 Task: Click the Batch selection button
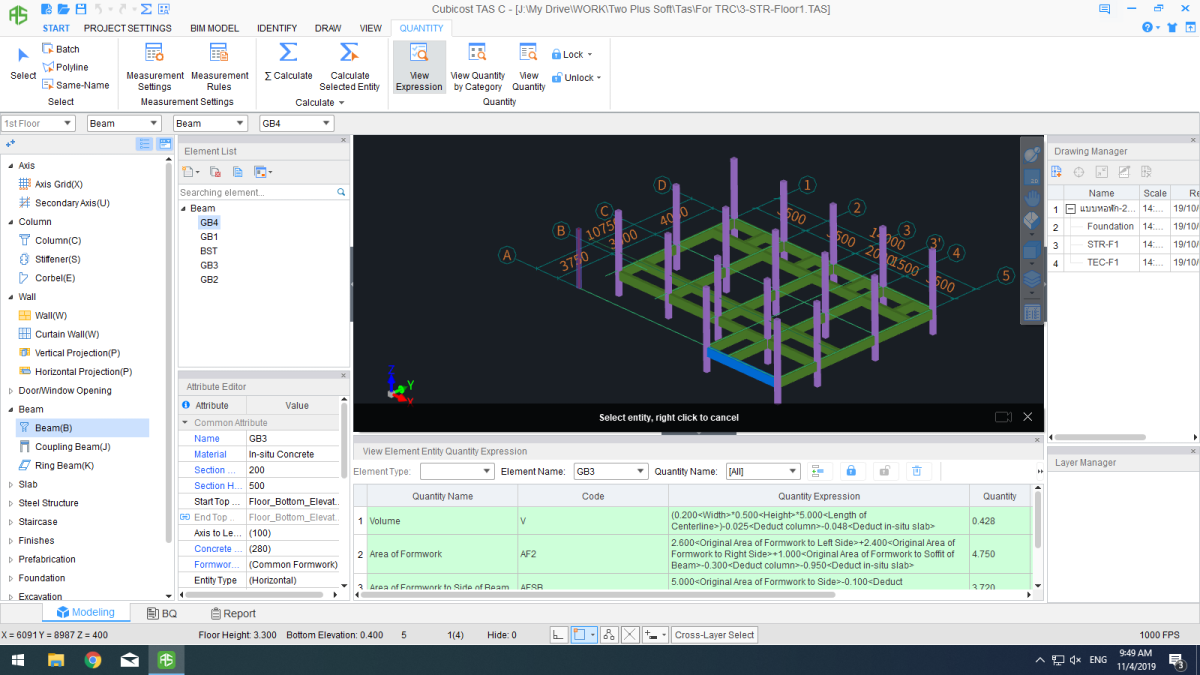pos(60,48)
